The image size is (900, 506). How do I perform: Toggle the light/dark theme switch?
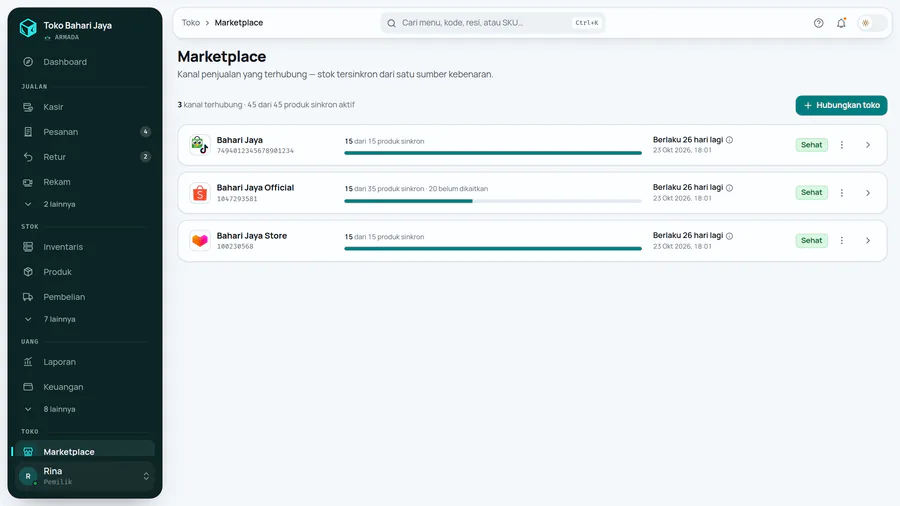(x=872, y=23)
